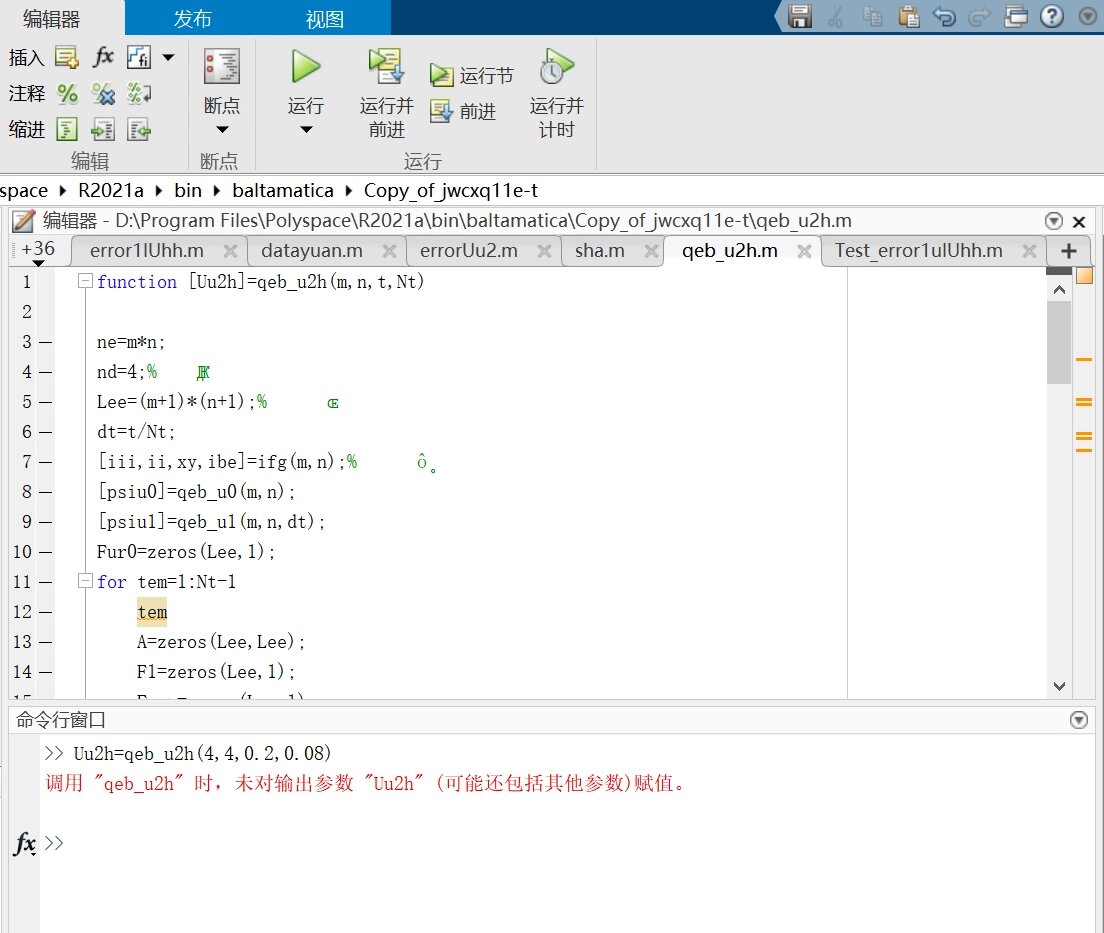Open the +36 hidden tabs dropdown
Screen dimensions: 1104x933
pos(38,252)
